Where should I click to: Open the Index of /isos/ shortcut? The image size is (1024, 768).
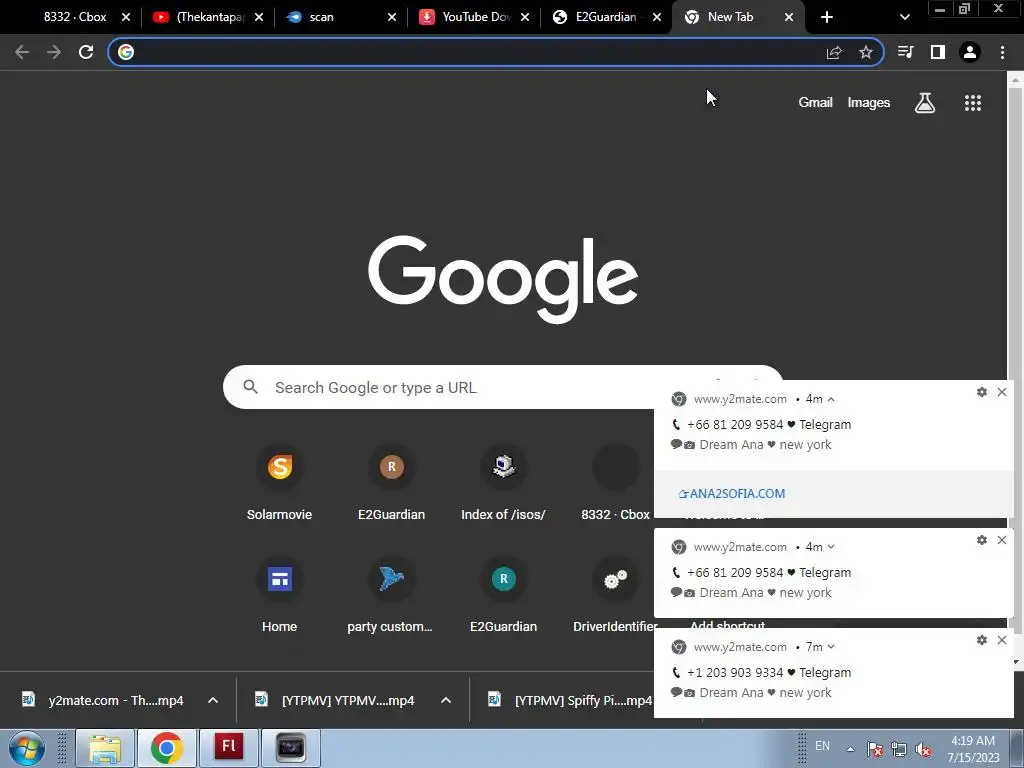point(504,483)
